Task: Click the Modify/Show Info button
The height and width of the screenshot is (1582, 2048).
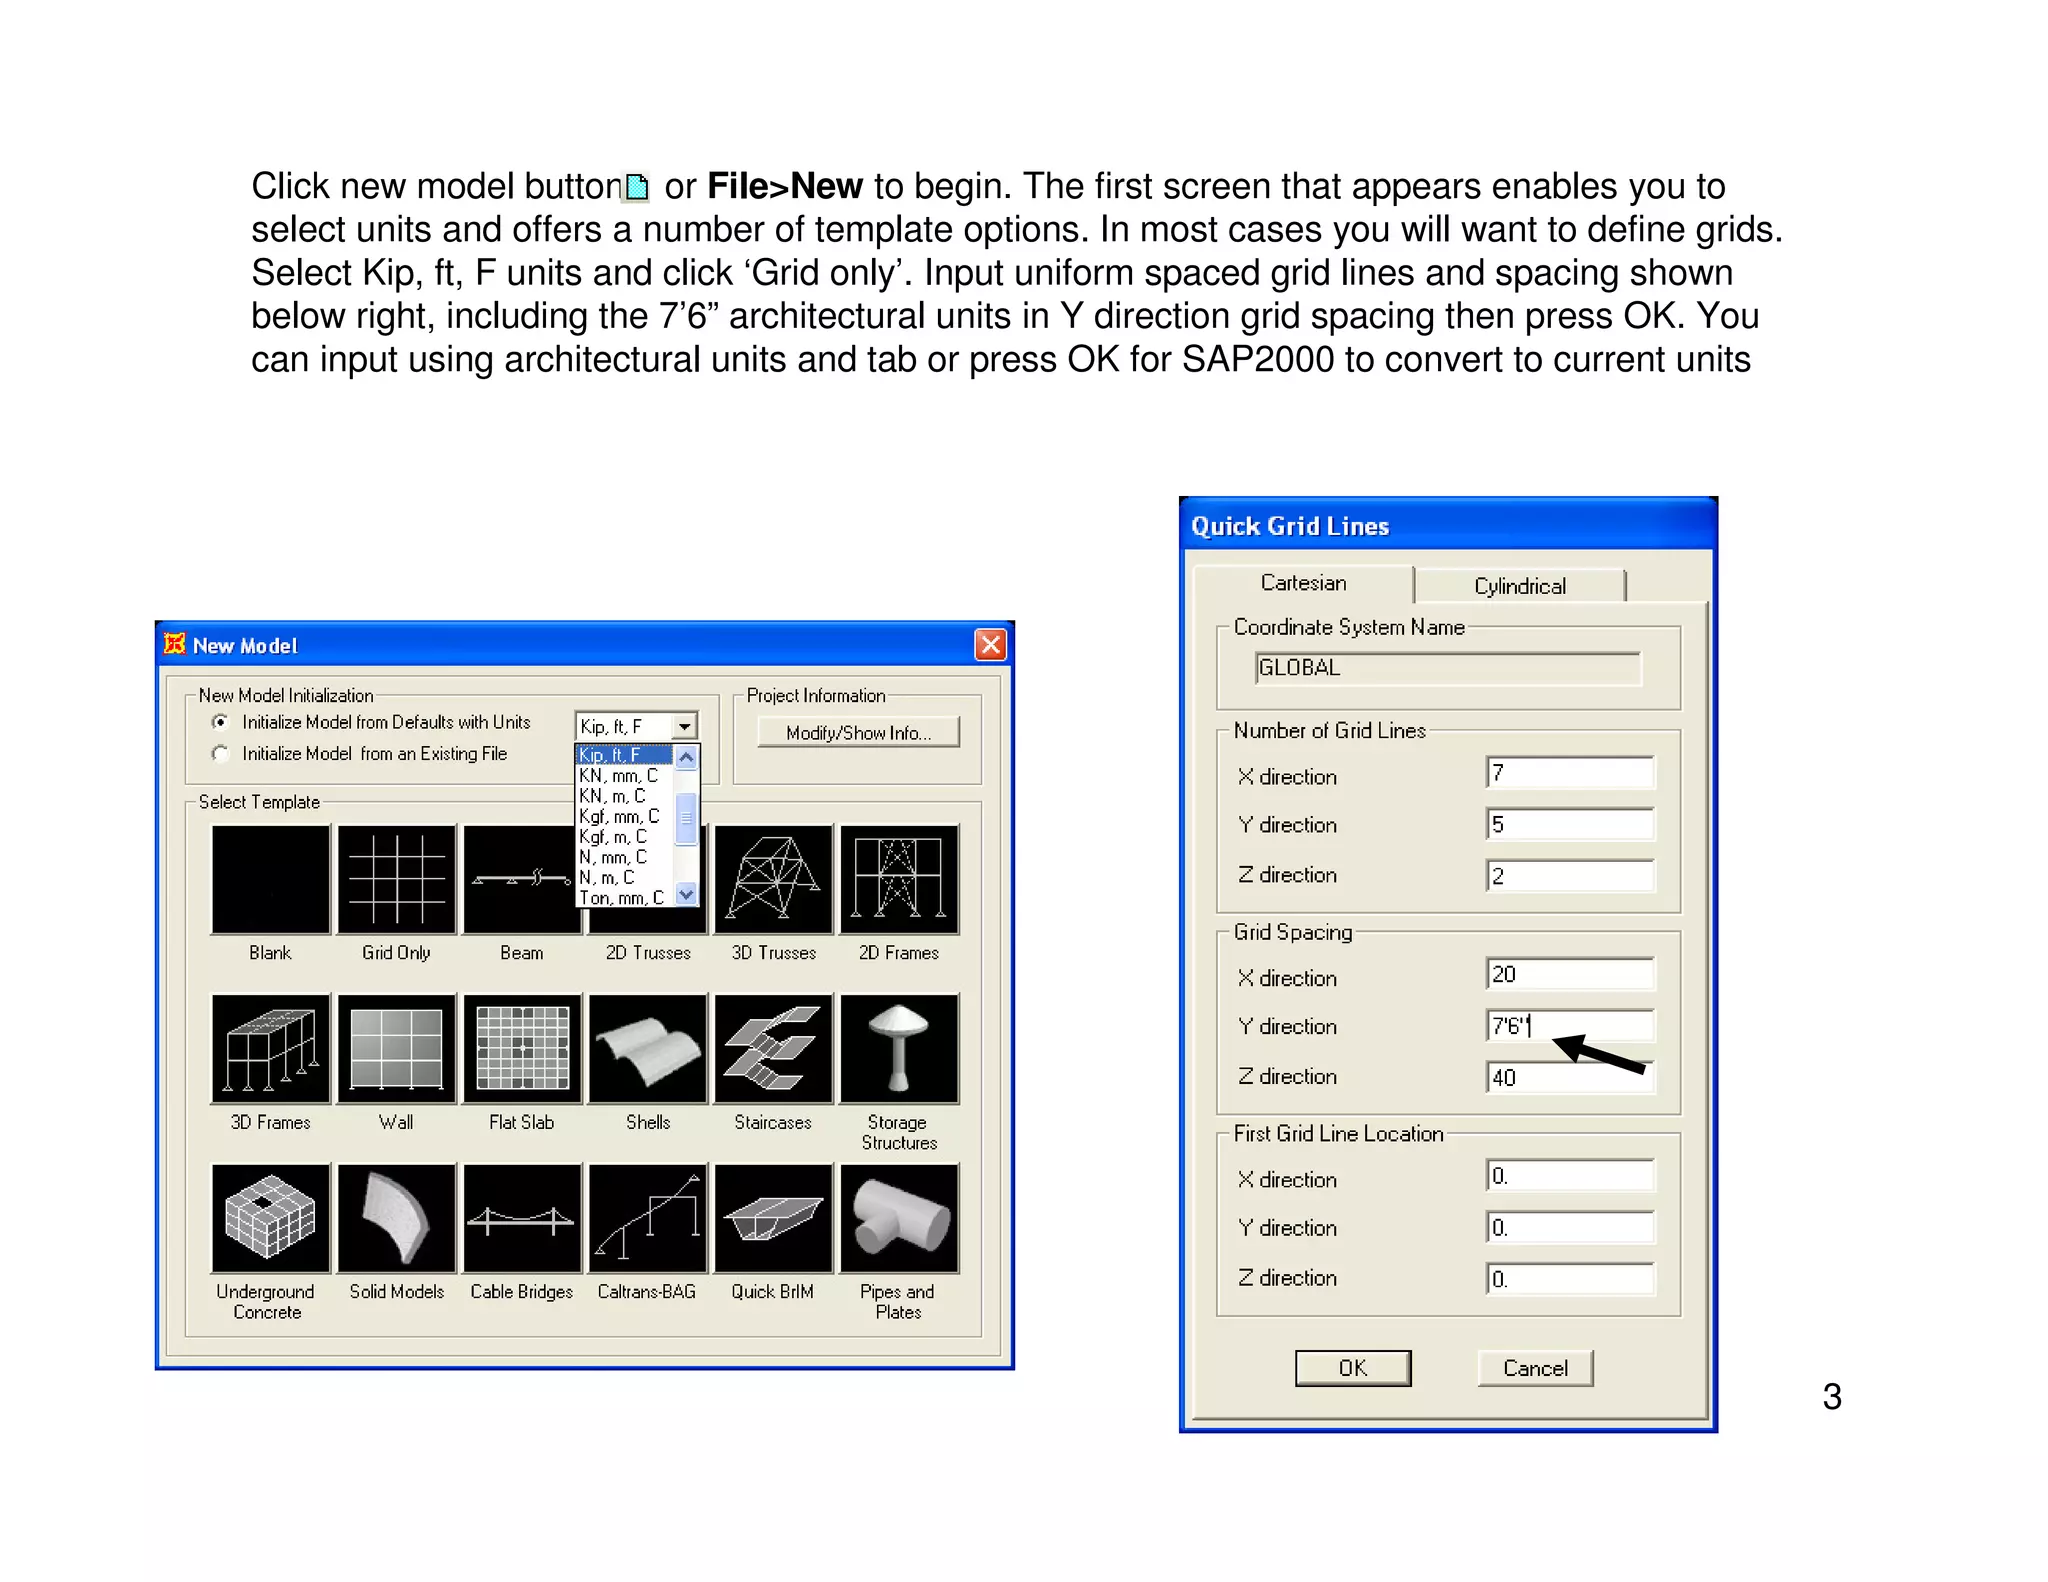Action: pyautogui.click(x=857, y=733)
